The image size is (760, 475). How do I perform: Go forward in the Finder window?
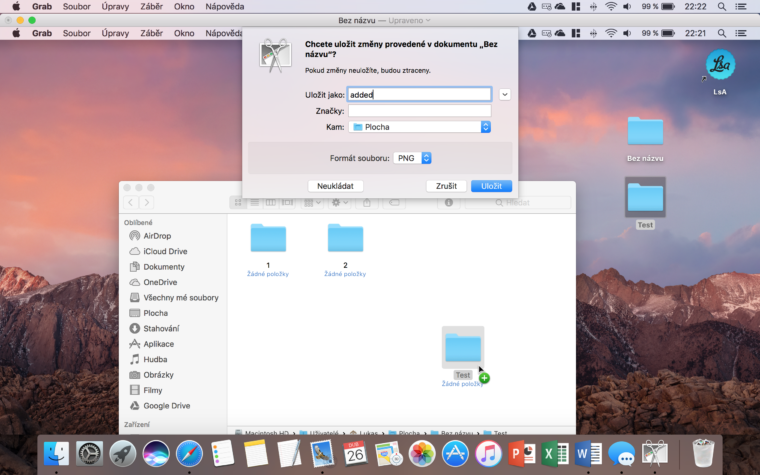point(146,203)
